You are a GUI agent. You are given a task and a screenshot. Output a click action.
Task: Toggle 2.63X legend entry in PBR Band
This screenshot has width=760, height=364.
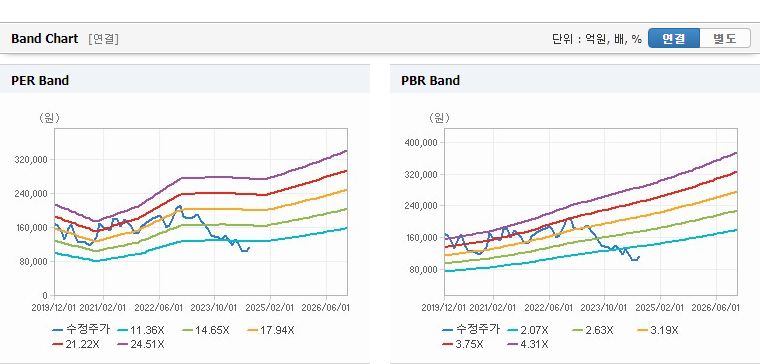(x=593, y=331)
